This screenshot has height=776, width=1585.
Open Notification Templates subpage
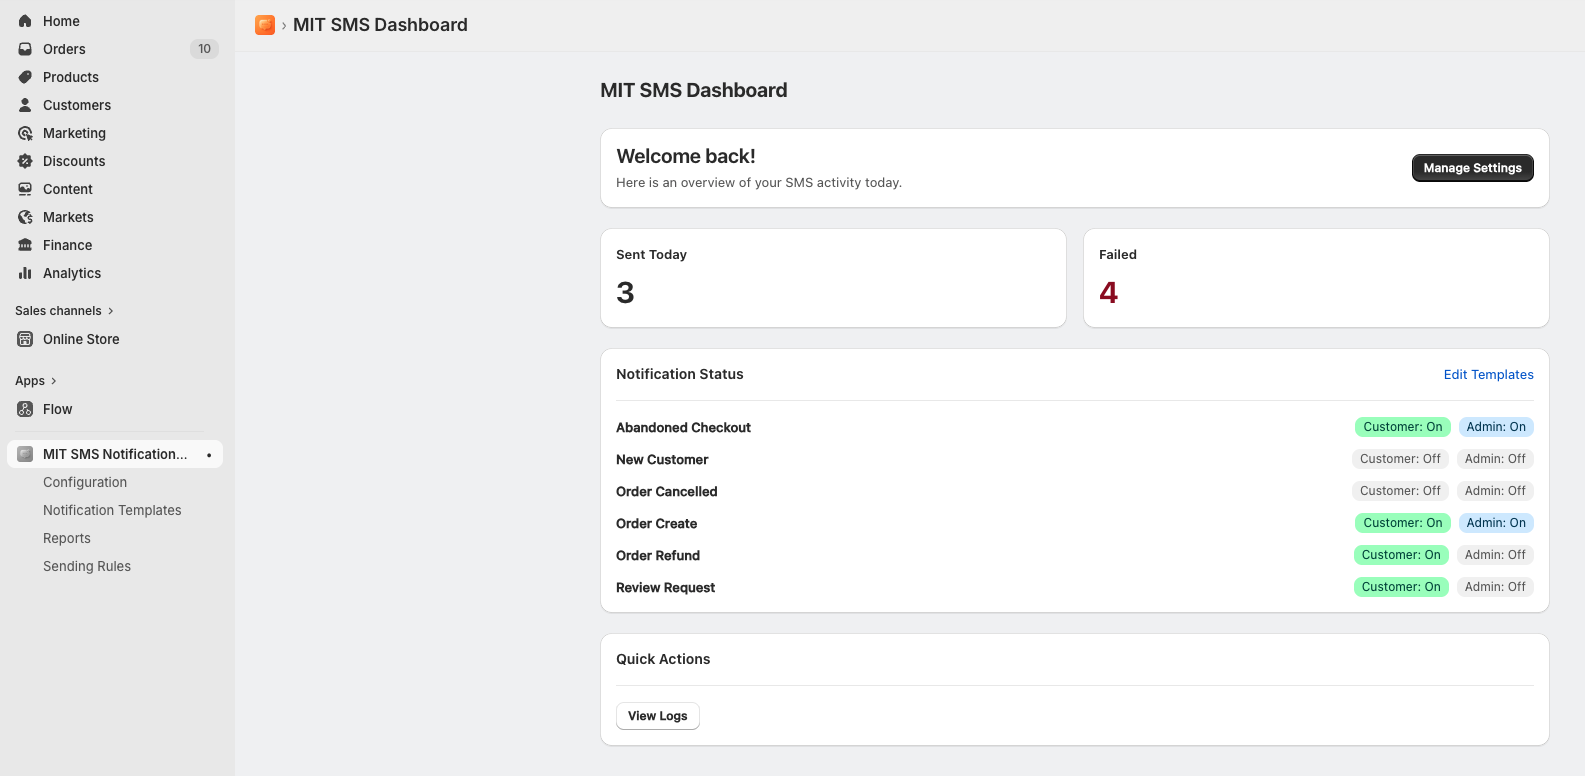pos(112,510)
